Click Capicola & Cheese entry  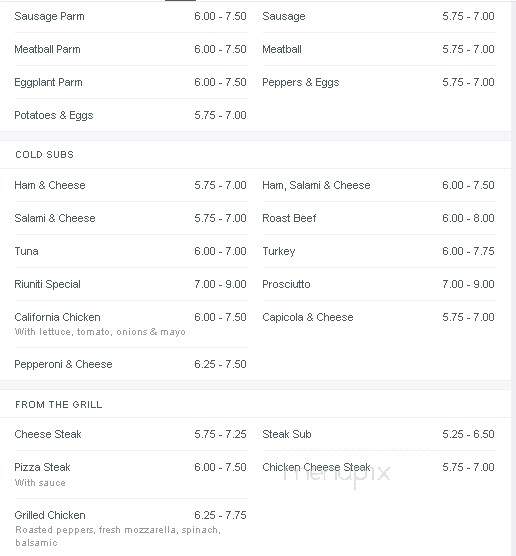[379, 317]
